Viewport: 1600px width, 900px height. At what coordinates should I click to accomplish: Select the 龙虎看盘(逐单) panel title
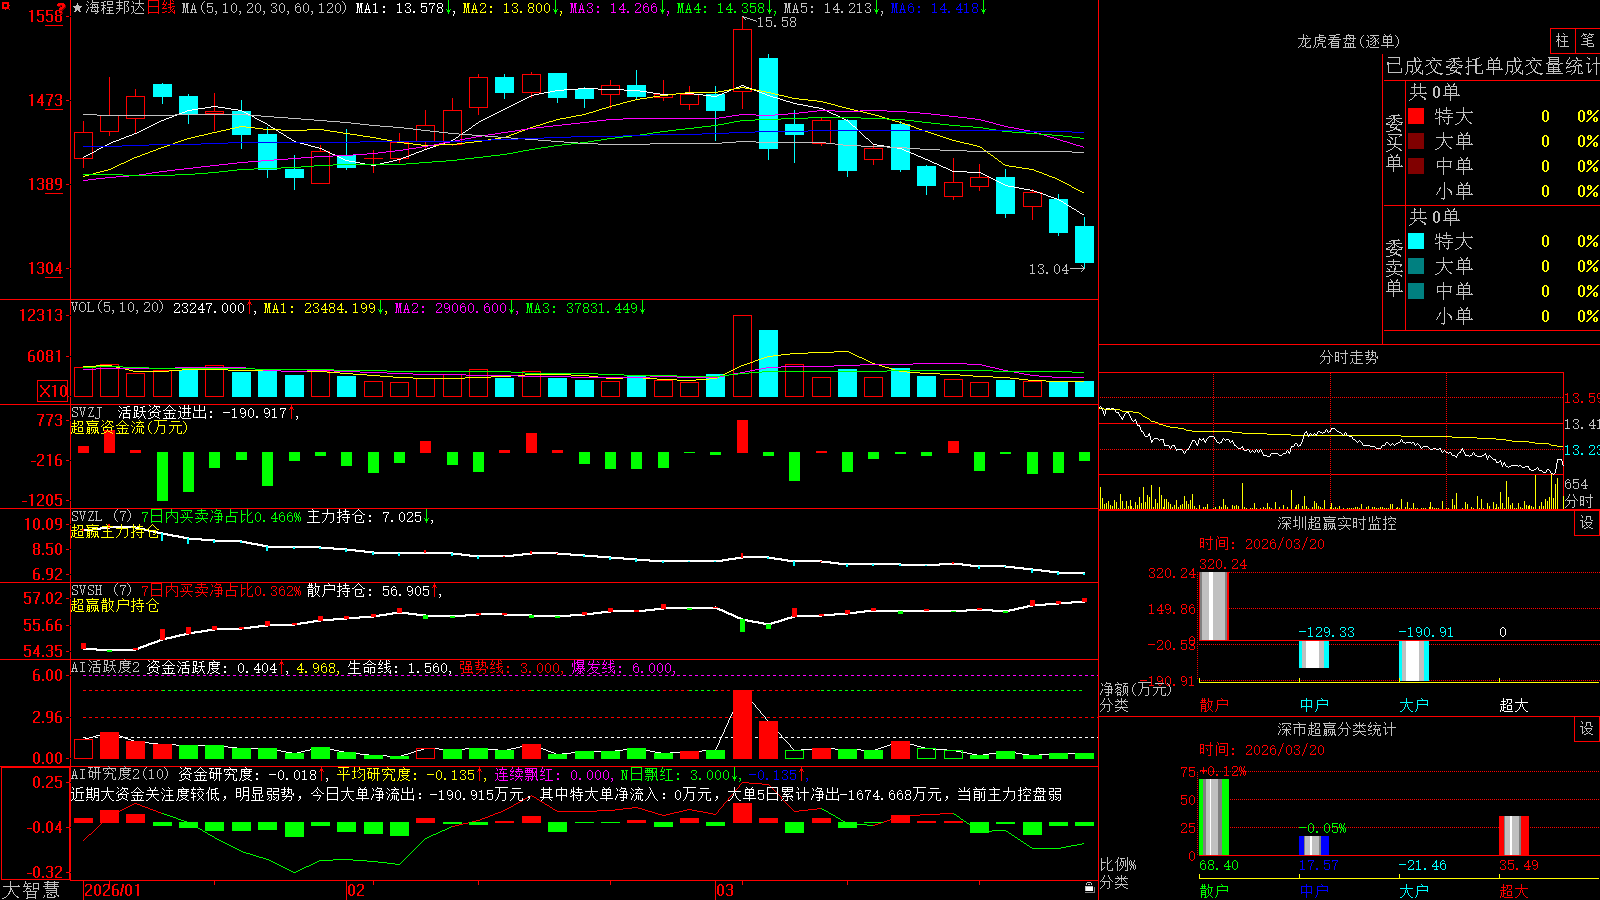point(1348,41)
